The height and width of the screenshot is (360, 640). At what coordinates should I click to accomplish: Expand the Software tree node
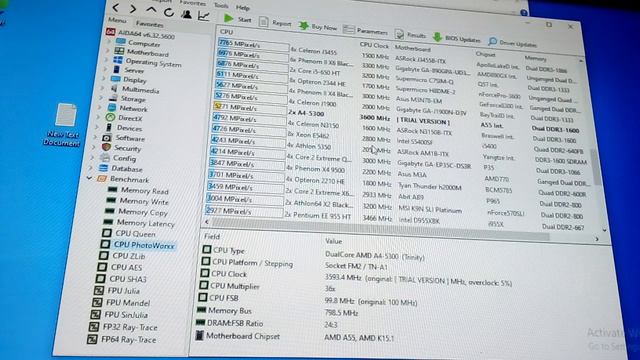95,137
